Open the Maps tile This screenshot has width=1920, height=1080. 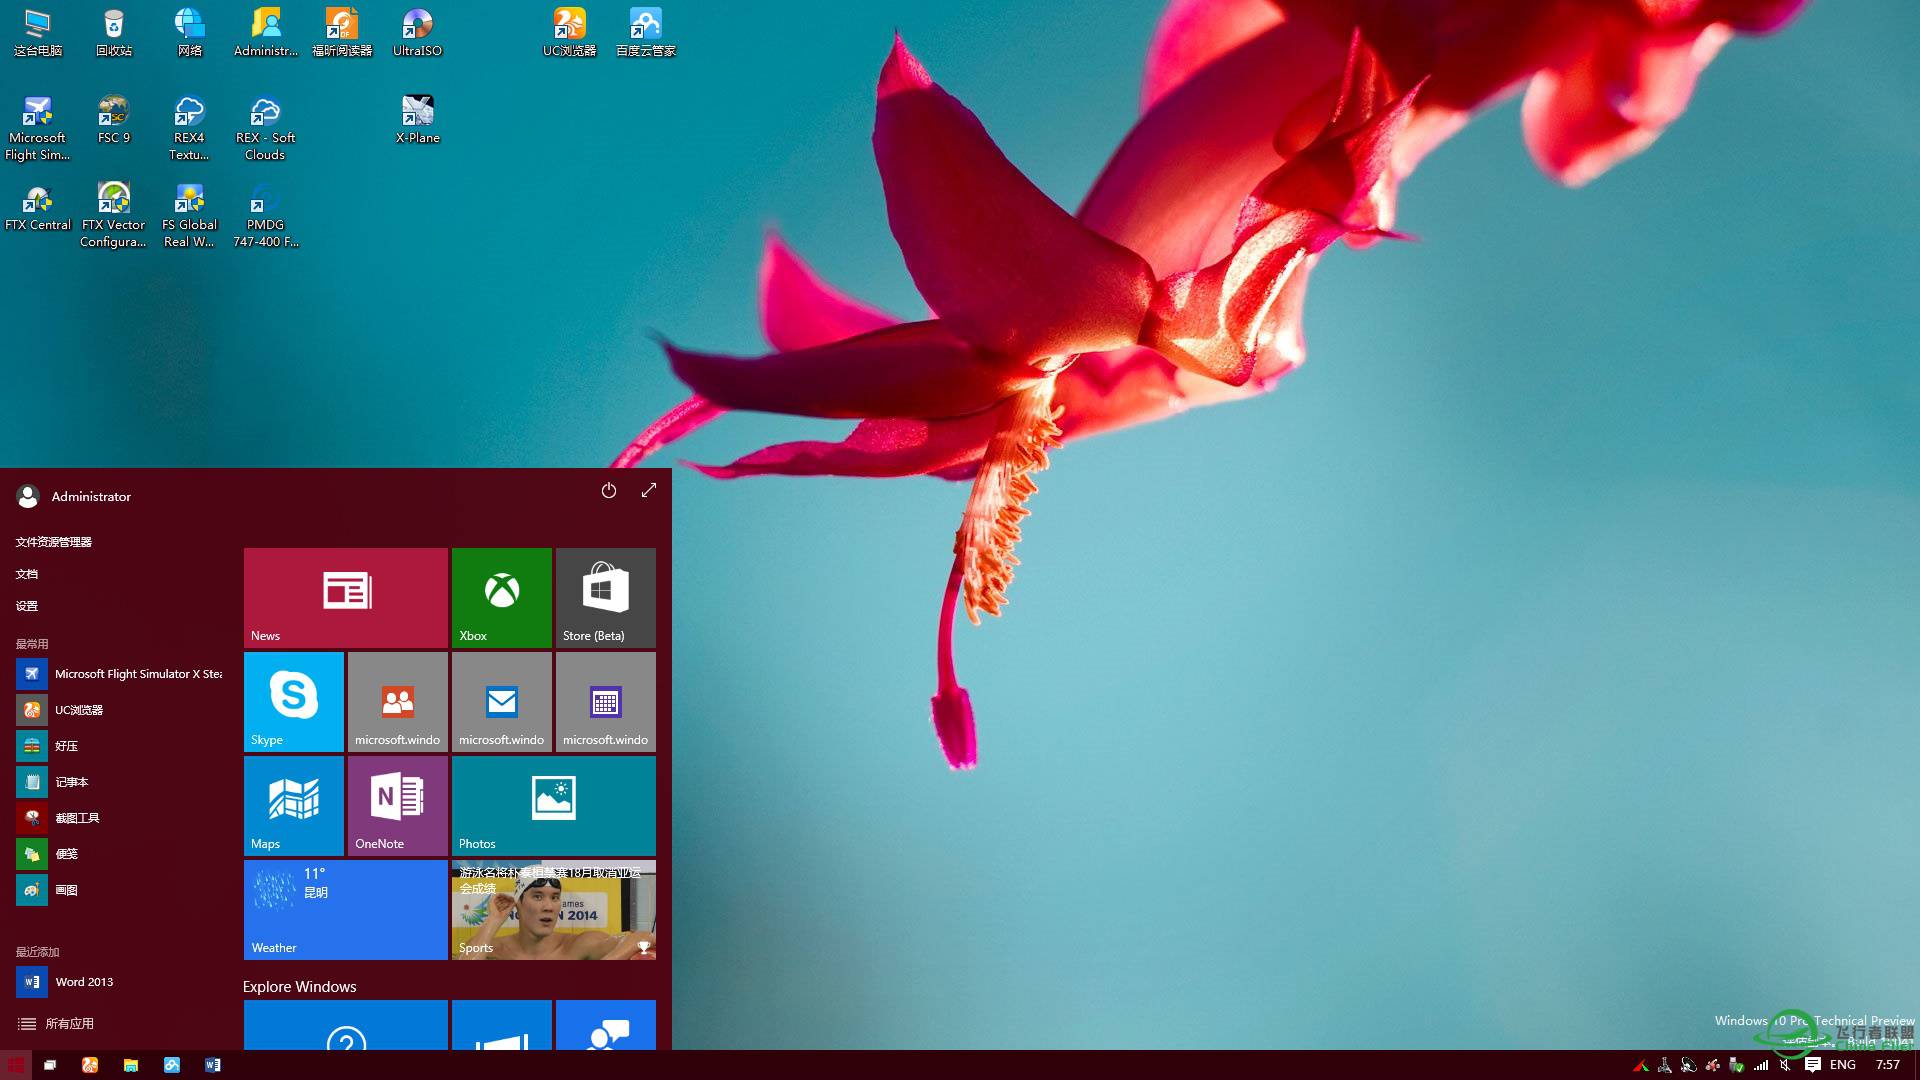(x=294, y=806)
